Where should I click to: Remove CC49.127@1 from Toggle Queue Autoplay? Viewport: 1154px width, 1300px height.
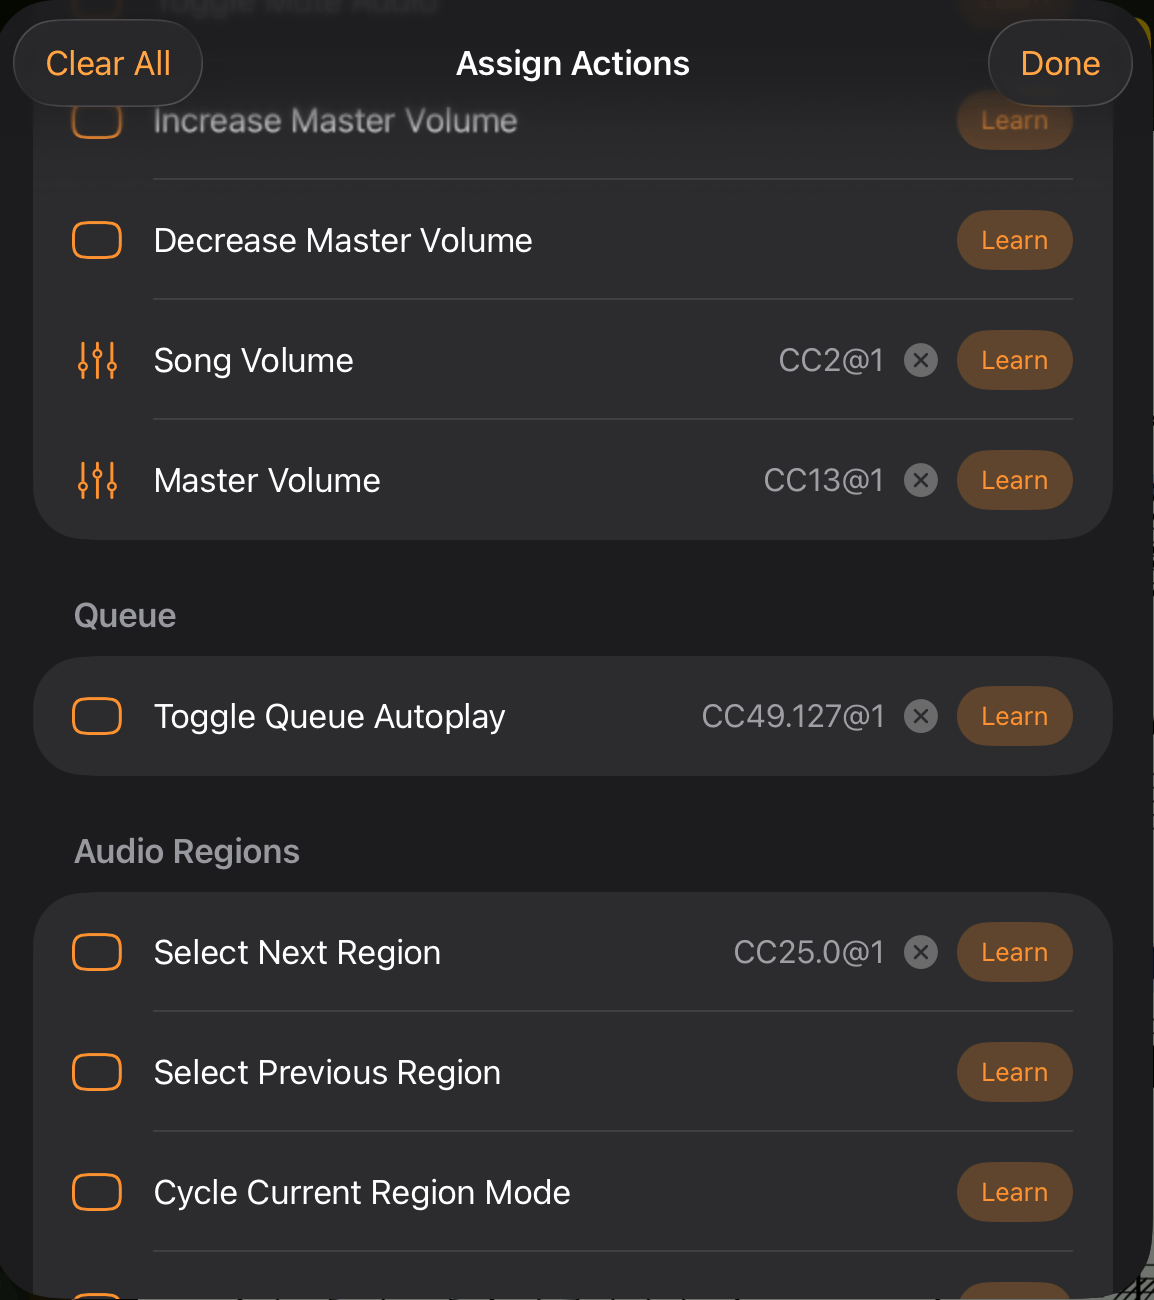coord(921,716)
